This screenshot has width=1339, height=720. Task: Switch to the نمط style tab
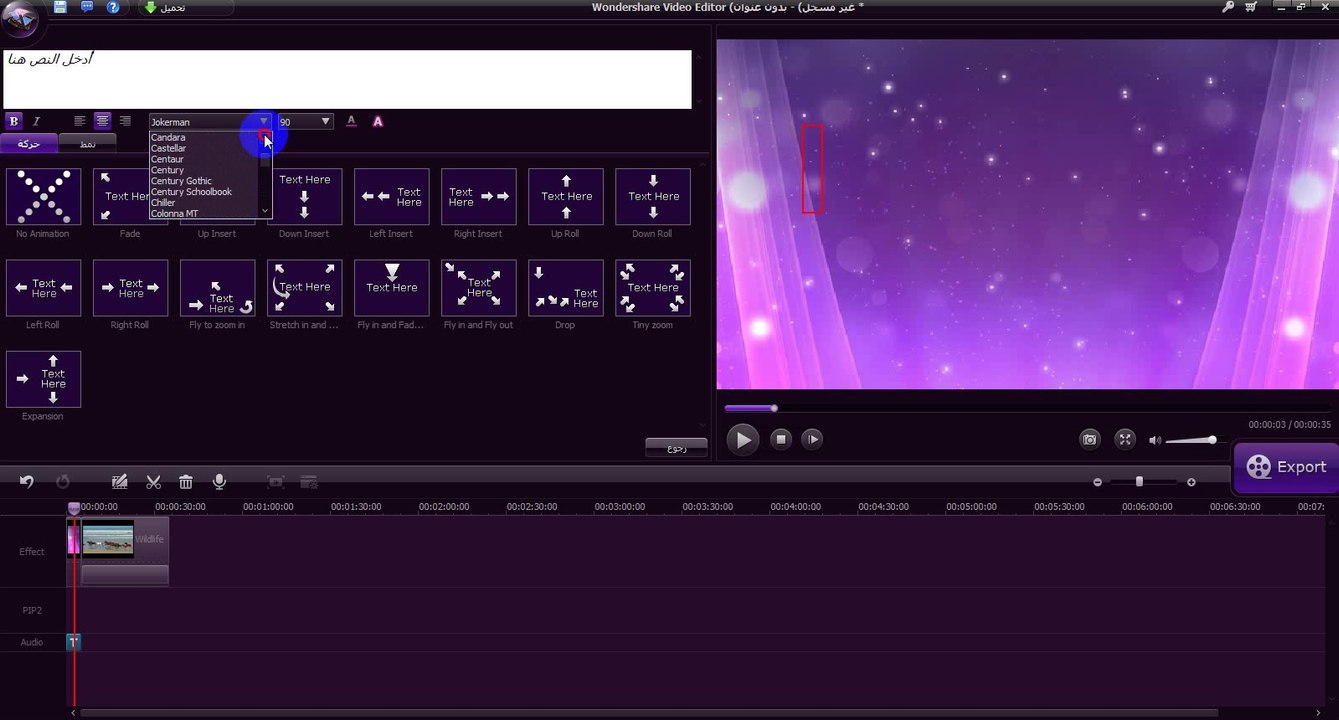tap(88, 143)
